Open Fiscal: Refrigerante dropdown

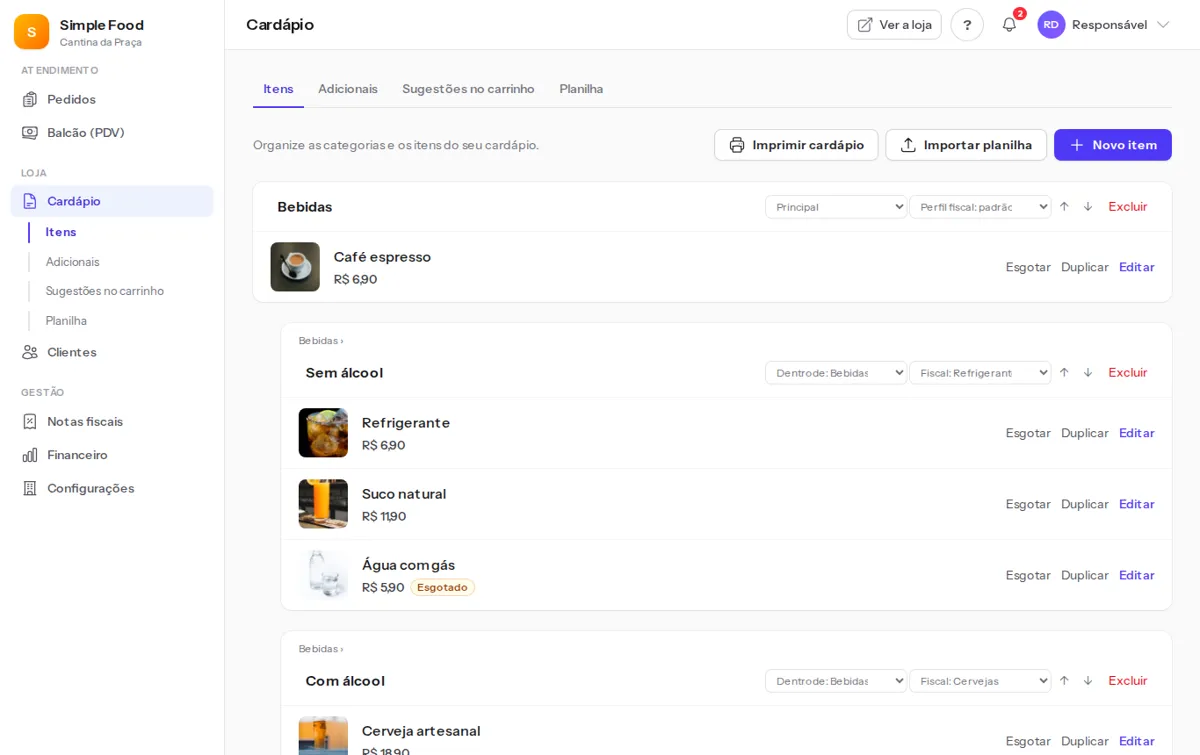980,373
